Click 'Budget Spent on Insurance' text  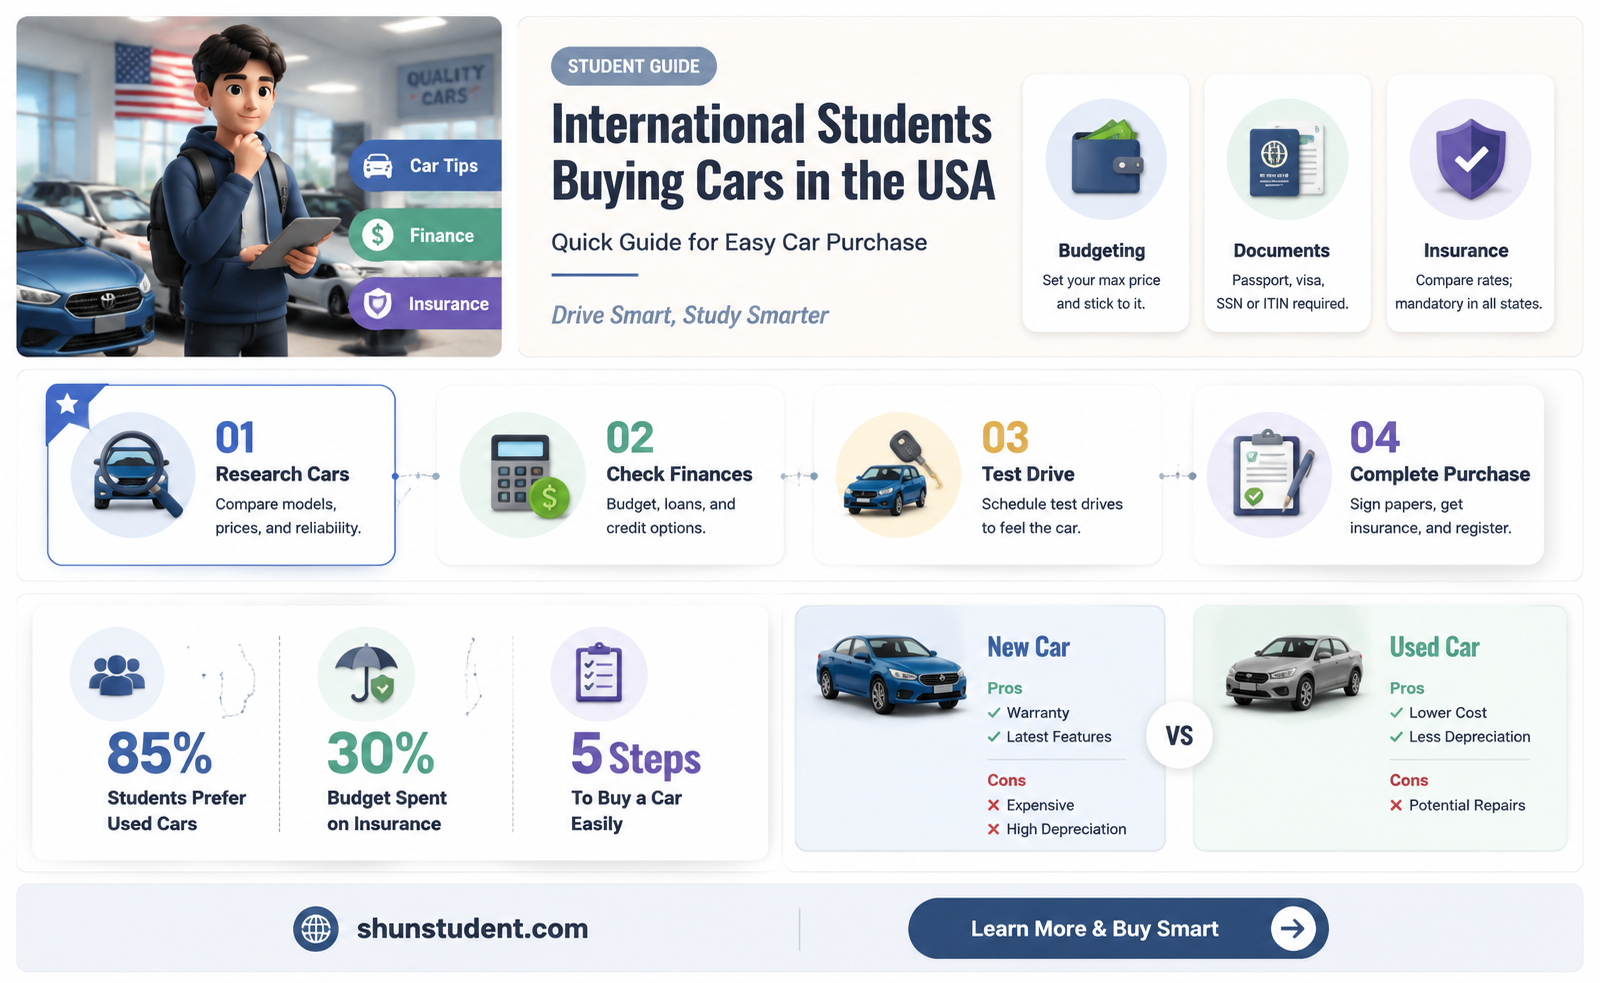click(387, 811)
